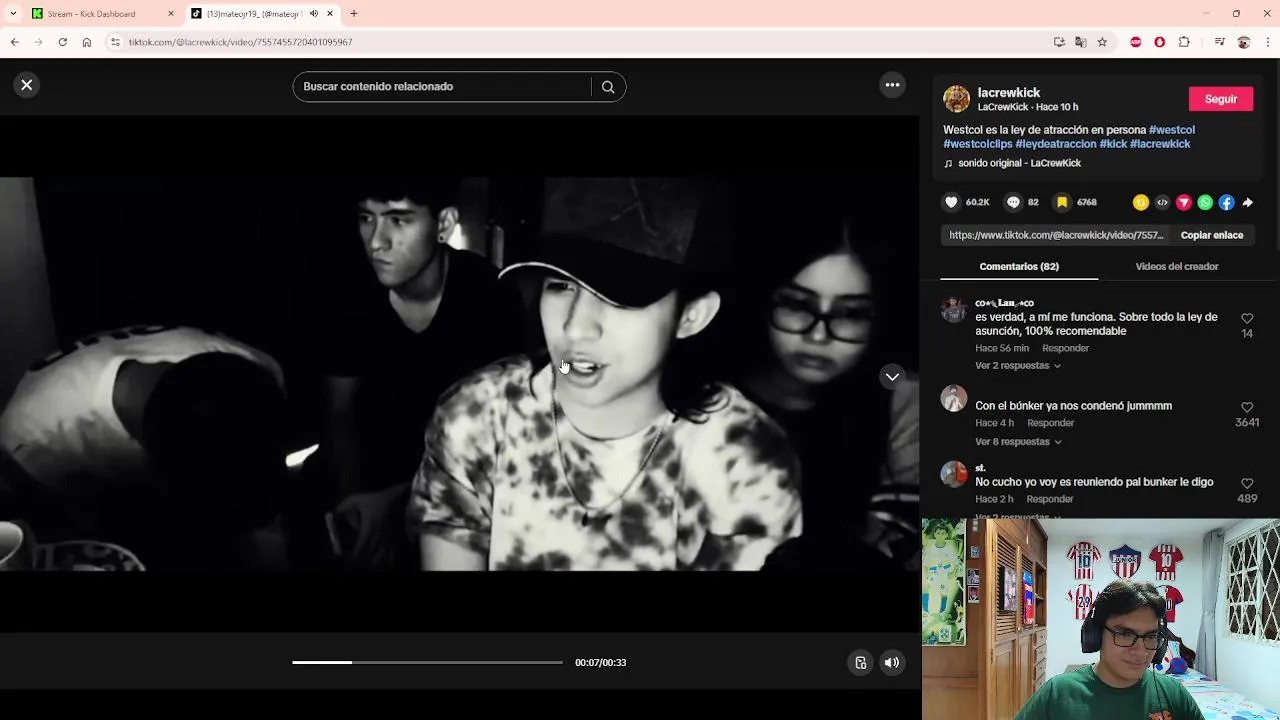Open the three-dots more options menu on video
The height and width of the screenshot is (720, 1280).
point(892,85)
